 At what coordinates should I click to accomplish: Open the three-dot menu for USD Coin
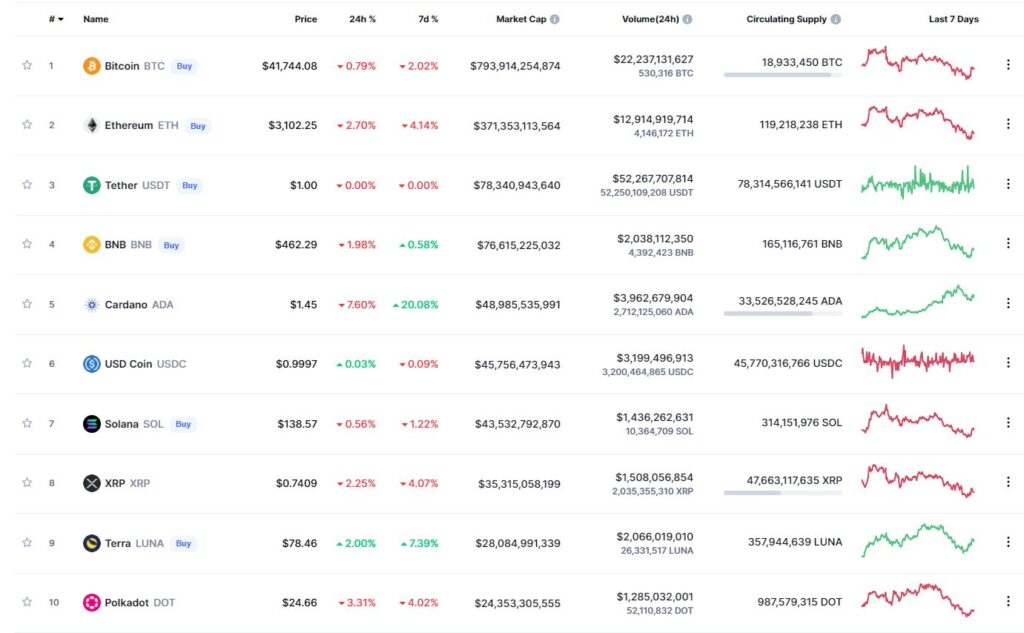click(1008, 363)
